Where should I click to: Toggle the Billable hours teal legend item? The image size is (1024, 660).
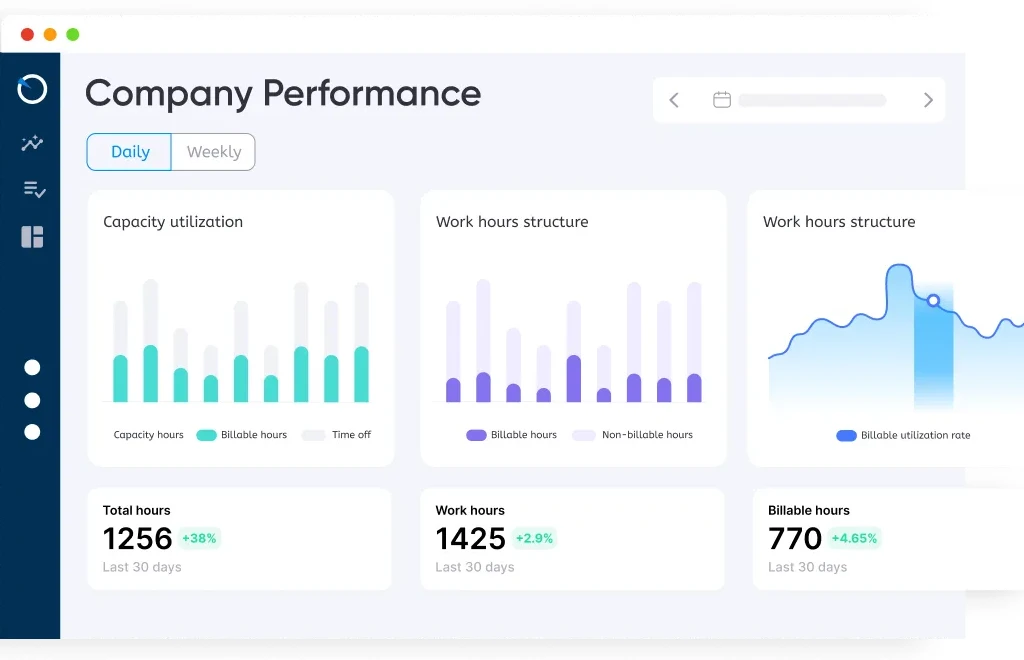[x=241, y=435]
